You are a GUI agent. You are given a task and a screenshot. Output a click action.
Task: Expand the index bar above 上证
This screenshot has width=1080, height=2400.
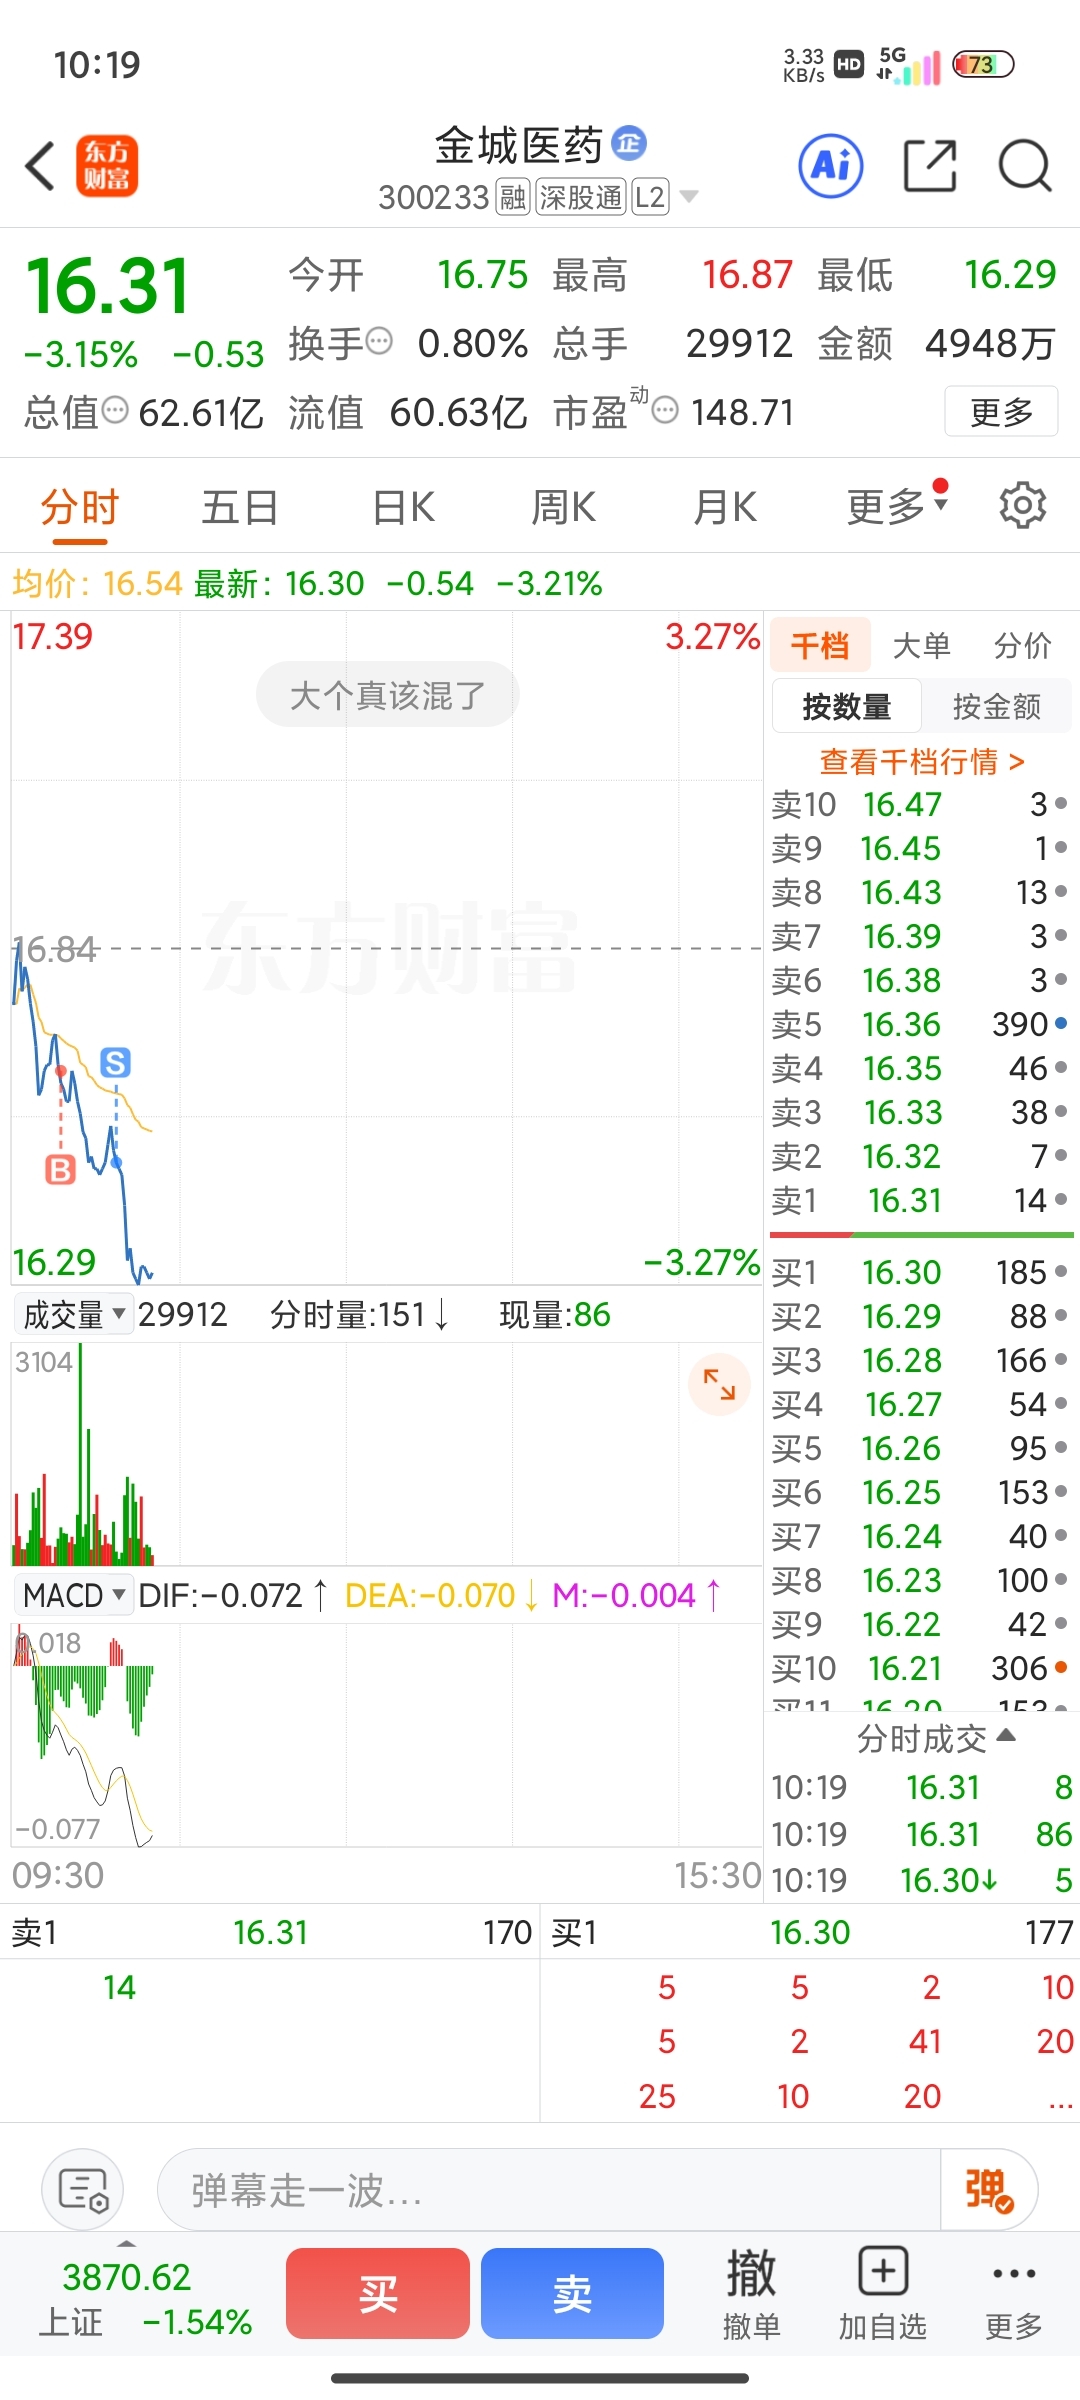127,2243
